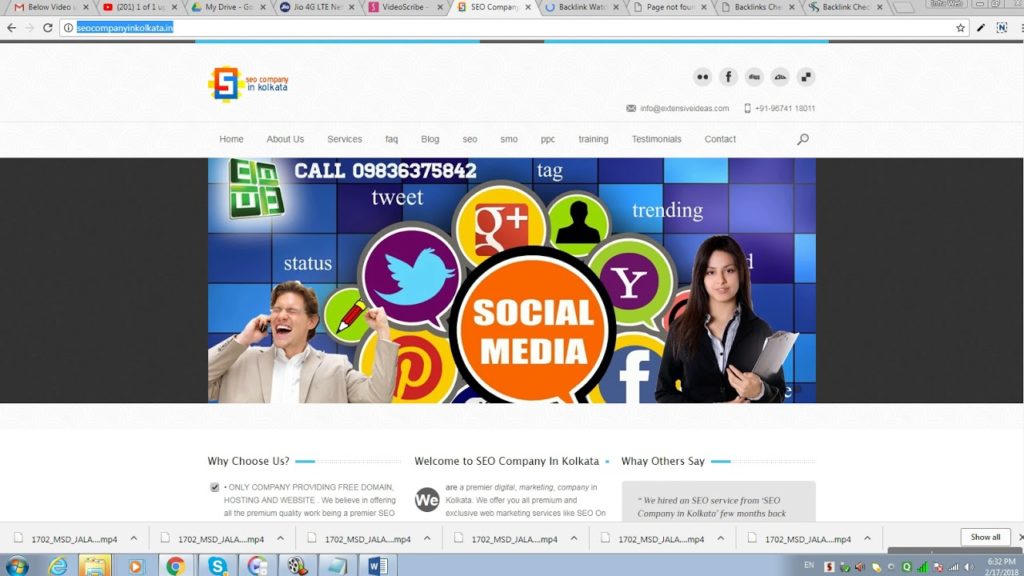
Task: Close the SEO Company tab
Action: (x=528, y=7)
